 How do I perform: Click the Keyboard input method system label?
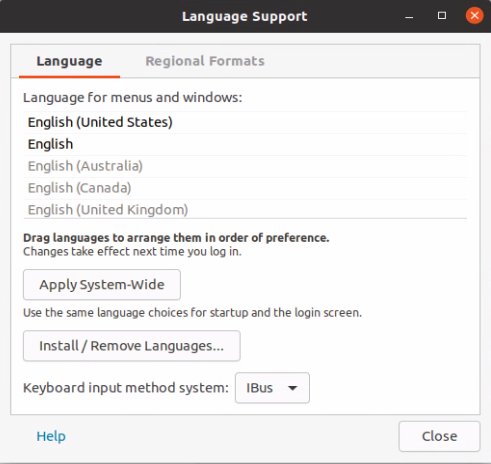point(126,388)
